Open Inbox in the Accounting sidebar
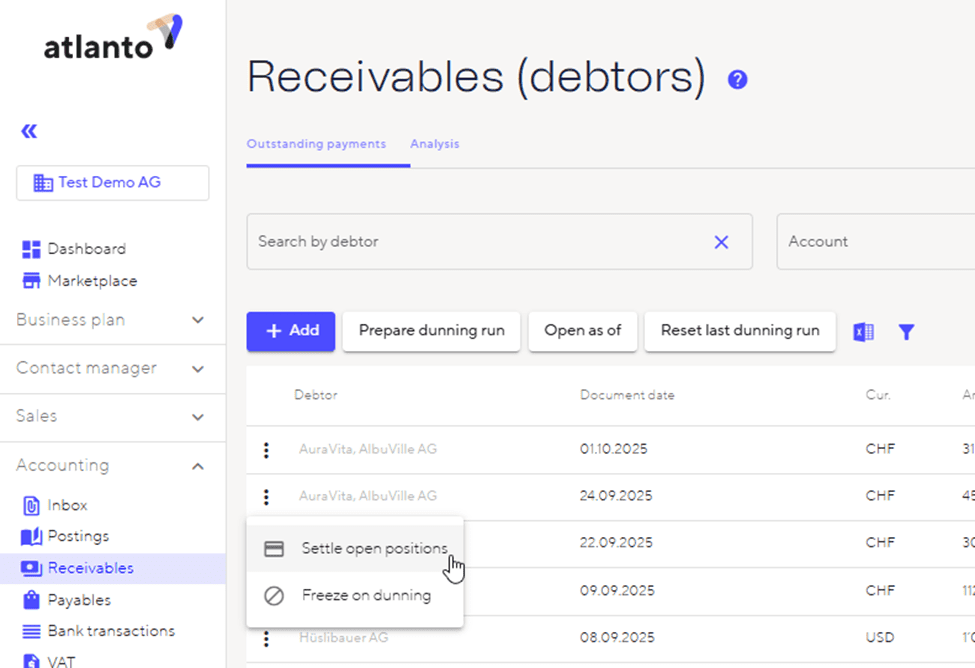 (x=67, y=505)
